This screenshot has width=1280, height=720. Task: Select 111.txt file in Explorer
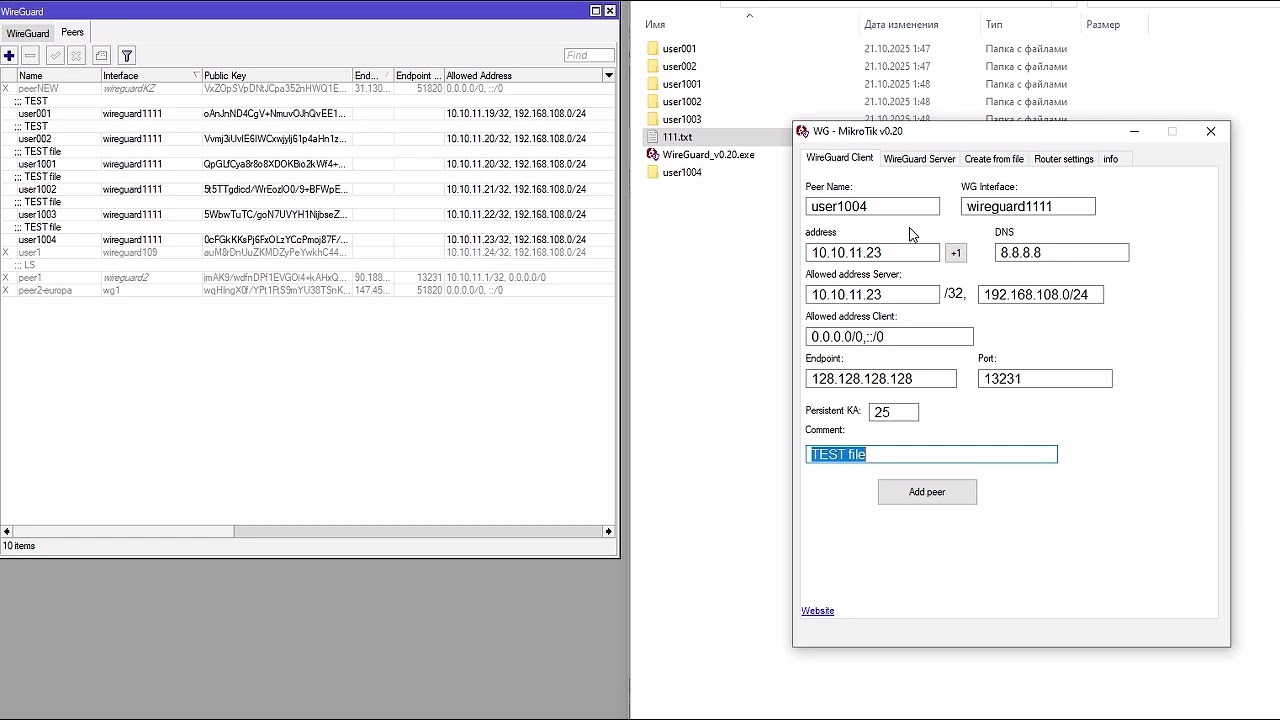[x=677, y=137]
